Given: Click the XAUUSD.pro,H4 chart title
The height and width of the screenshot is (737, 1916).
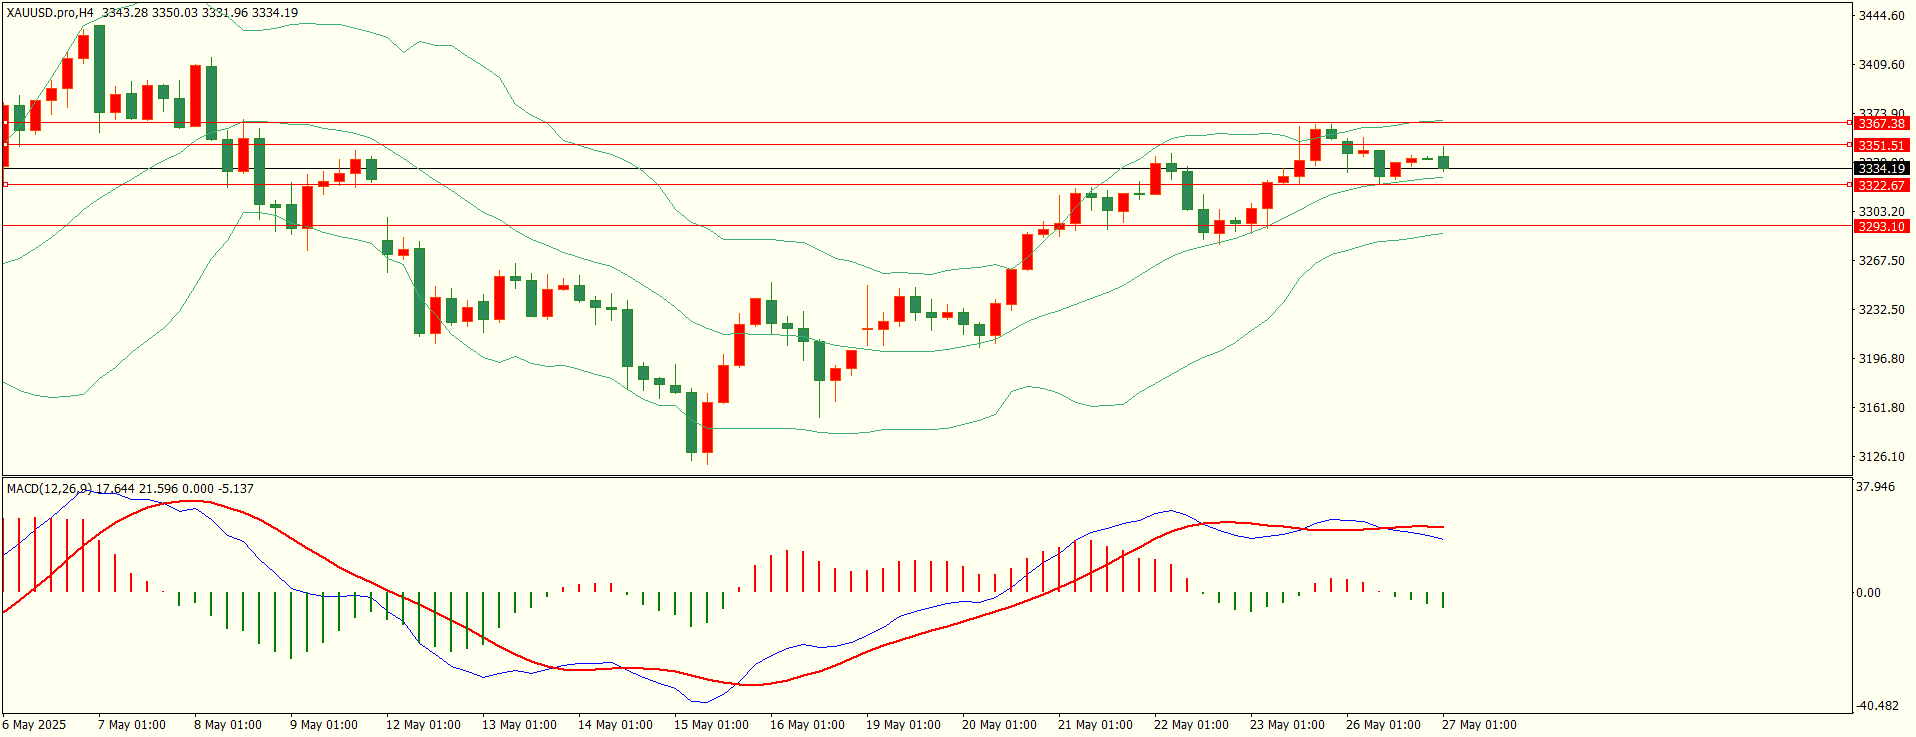Looking at the screenshot, I should pyautogui.click(x=50, y=13).
